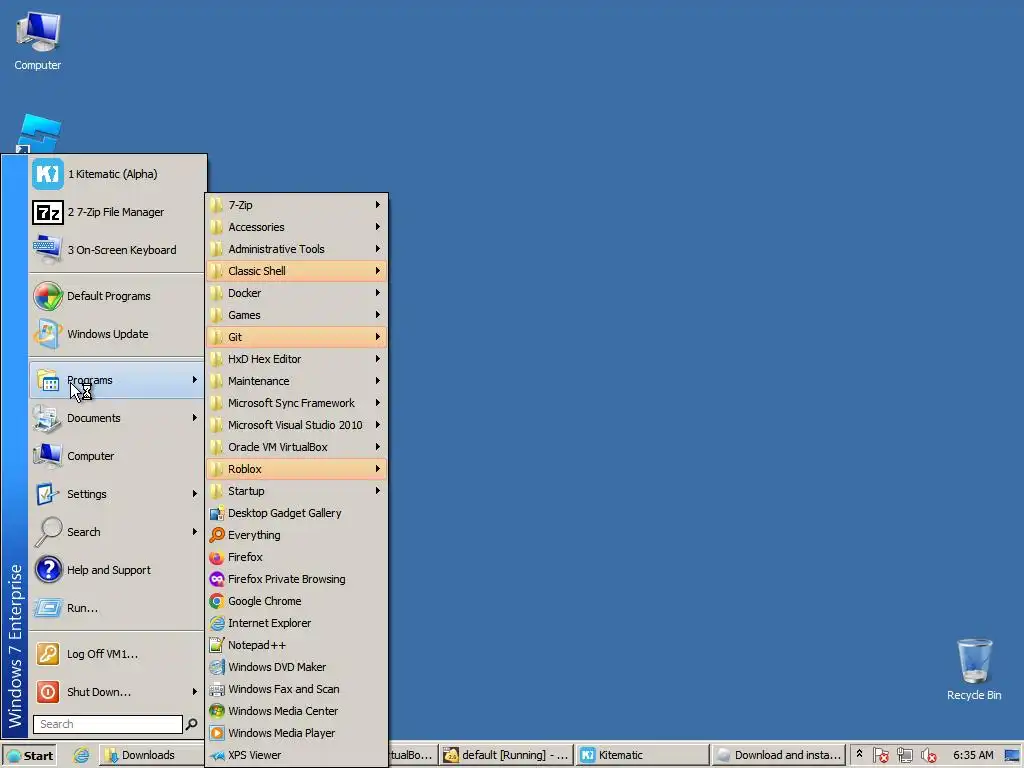Screen dimensions: 1024x768
Task: Click the Internet Explorer taskbar quick-launch icon
Action: tap(81, 755)
